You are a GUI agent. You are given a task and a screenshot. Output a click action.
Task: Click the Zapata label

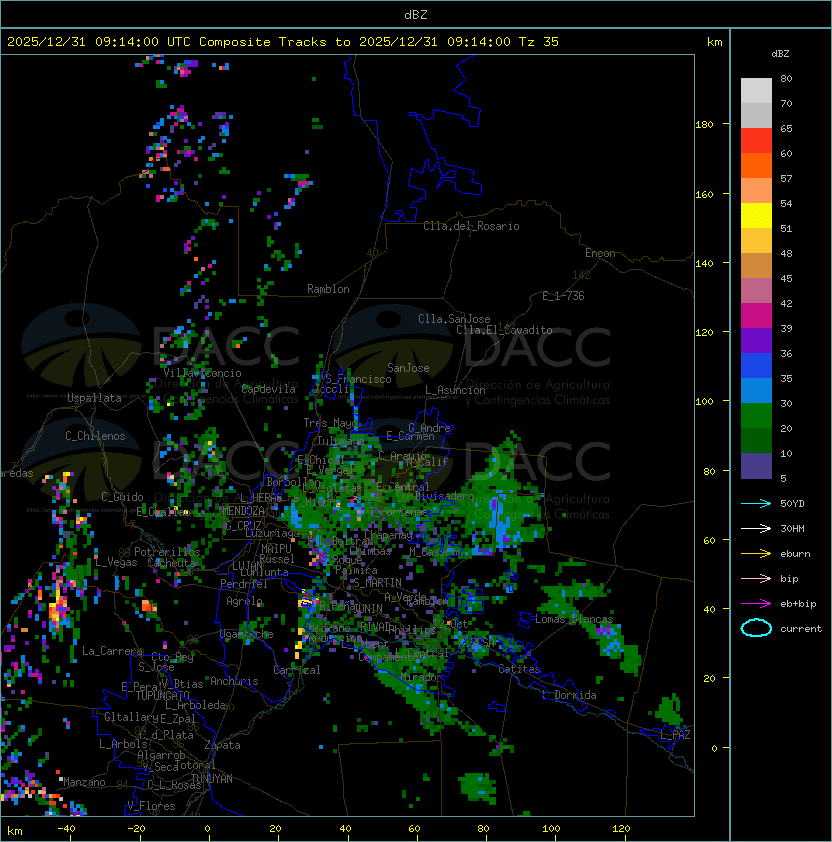[222, 745]
